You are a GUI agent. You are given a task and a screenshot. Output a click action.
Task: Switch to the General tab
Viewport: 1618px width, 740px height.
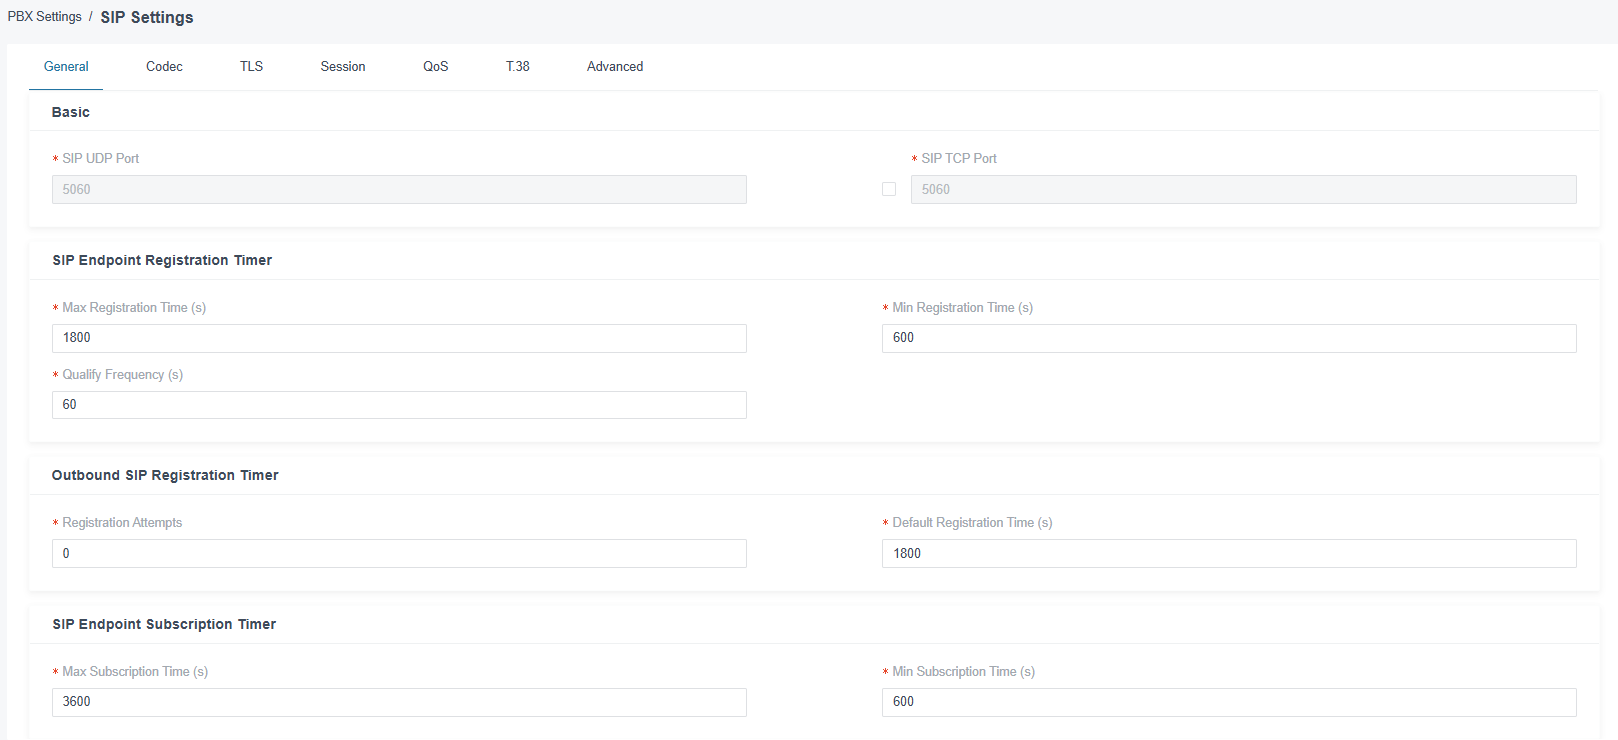tap(66, 66)
